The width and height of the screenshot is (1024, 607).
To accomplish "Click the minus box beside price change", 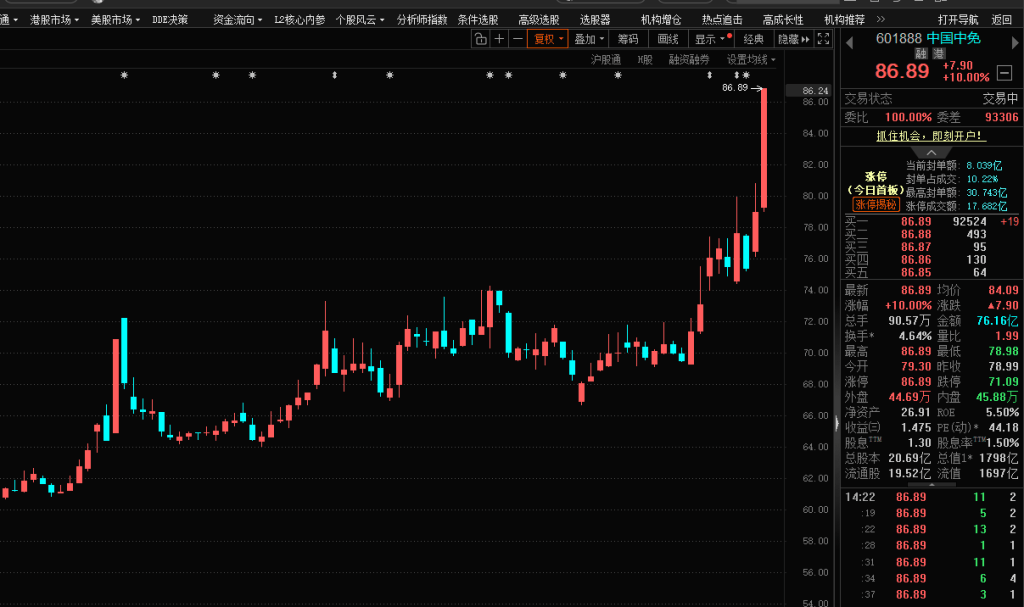I will click(x=1002, y=71).
